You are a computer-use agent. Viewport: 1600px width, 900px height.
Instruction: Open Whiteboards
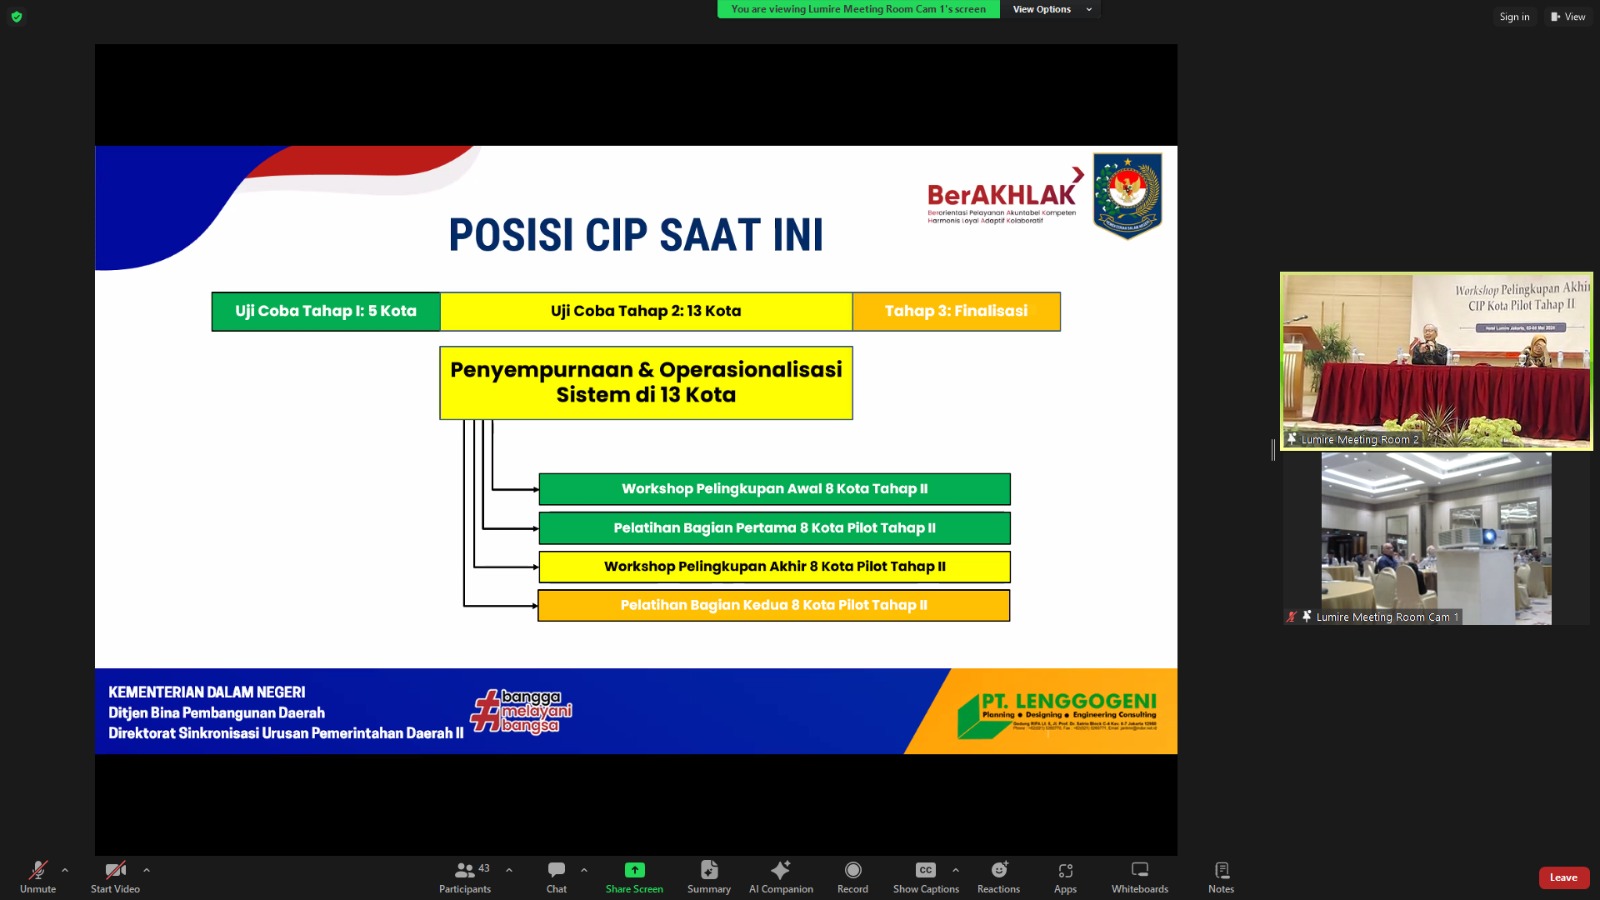click(1140, 876)
